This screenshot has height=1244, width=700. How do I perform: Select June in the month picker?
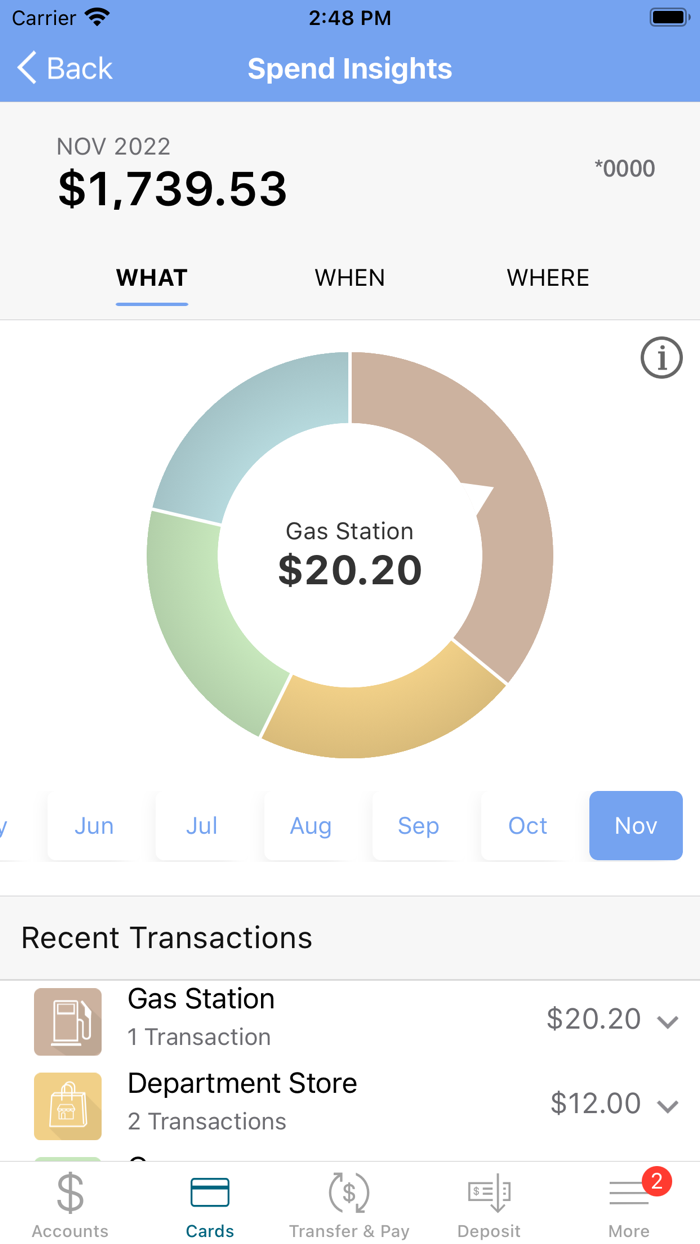tap(94, 826)
